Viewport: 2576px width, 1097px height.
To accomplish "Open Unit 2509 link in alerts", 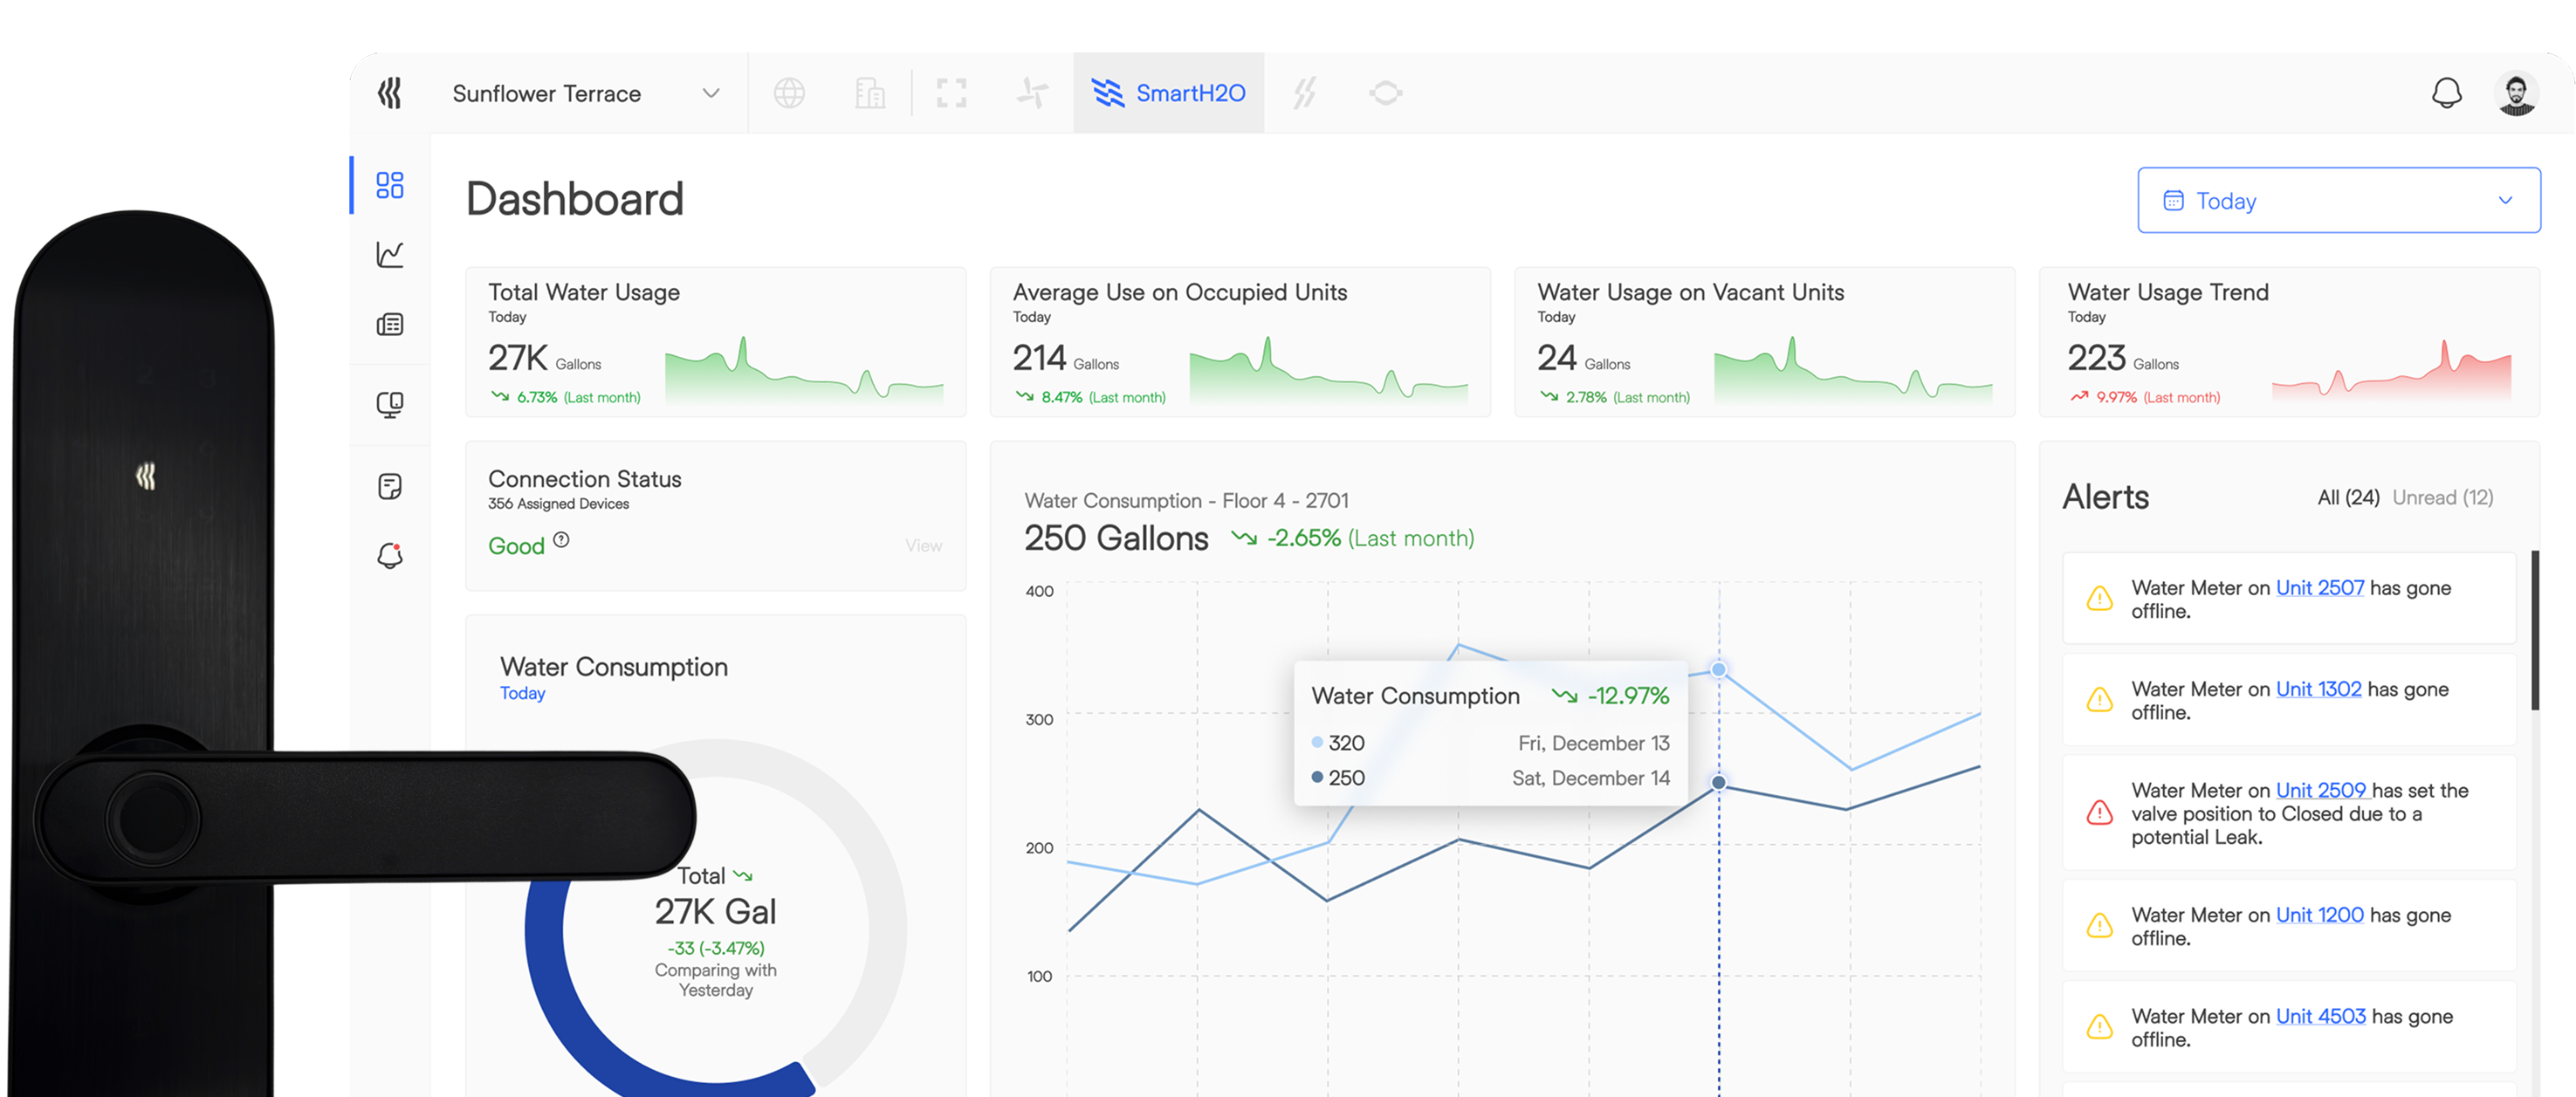I will (2321, 790).
